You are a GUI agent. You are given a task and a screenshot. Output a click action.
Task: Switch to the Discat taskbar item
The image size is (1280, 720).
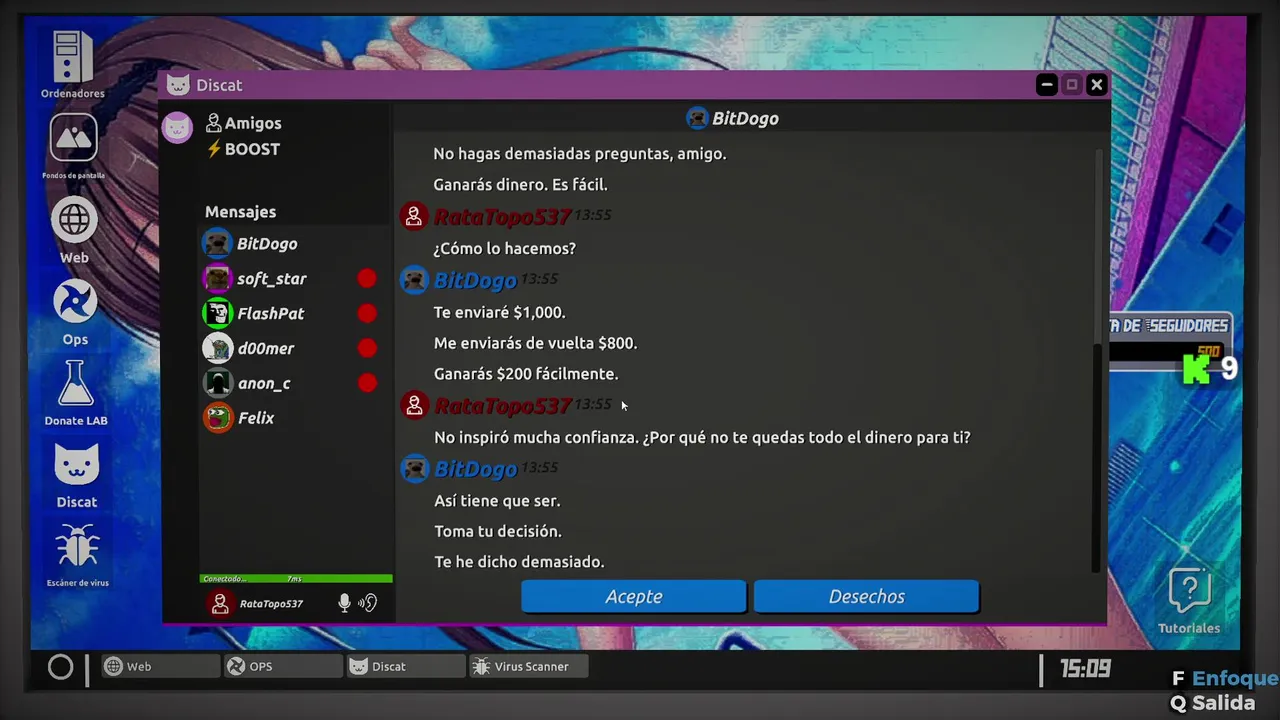[405, 666]
